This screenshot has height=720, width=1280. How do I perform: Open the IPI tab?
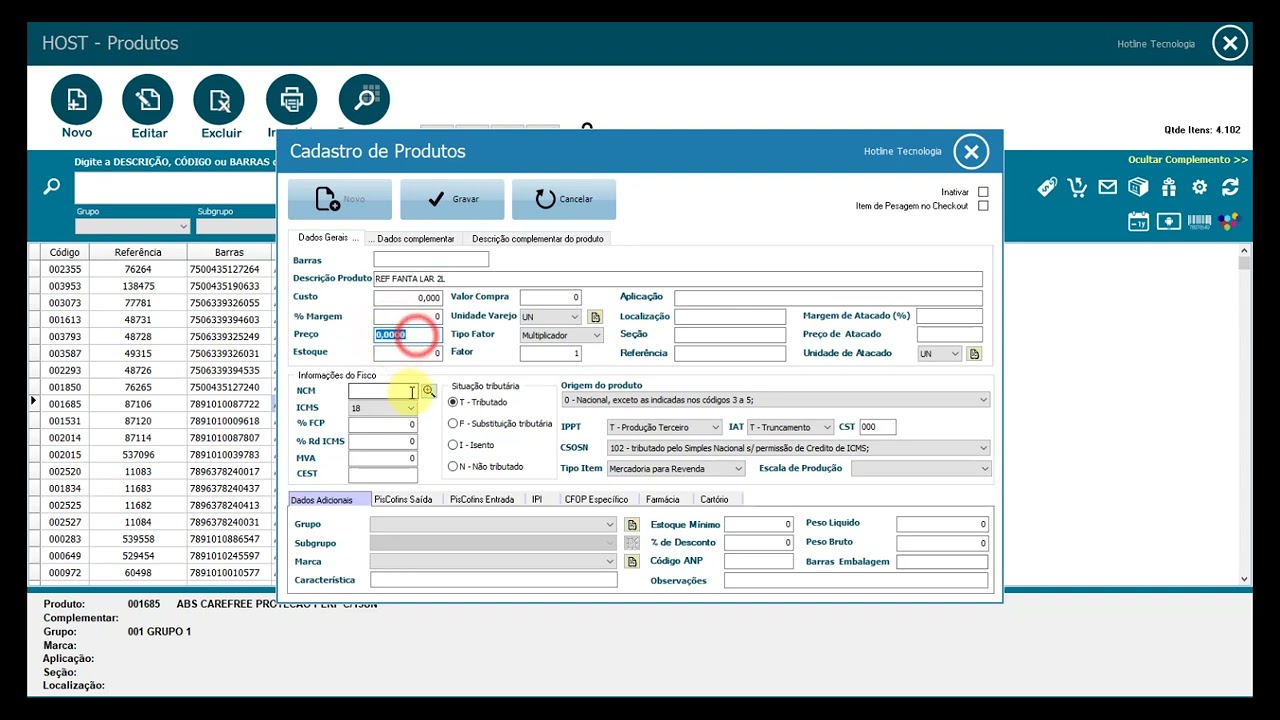(537, 499)
